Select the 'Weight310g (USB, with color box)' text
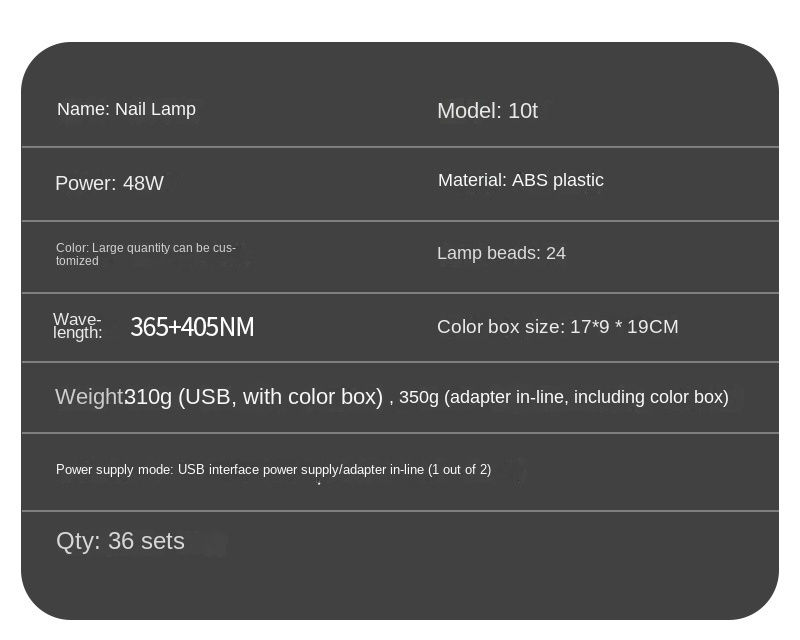This screenshot has height=640, width=800. coord(219,397)
